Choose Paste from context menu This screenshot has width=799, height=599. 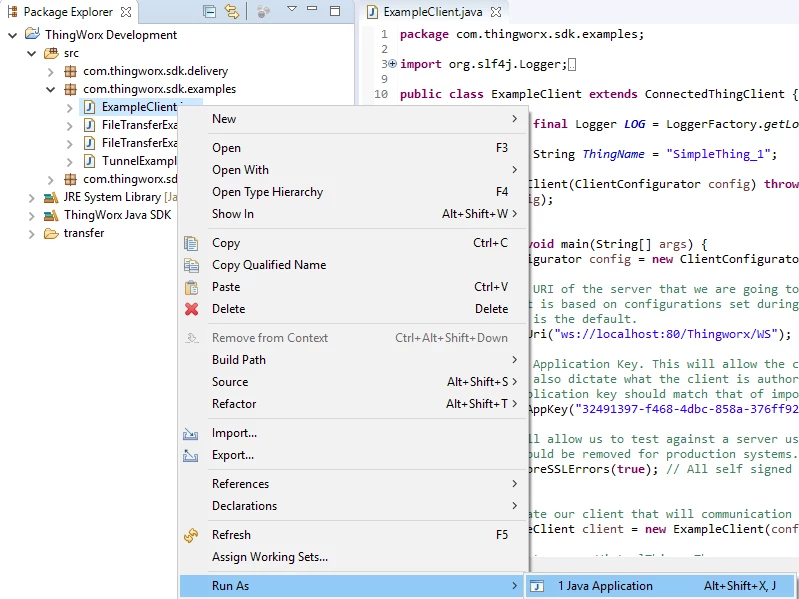point(353,287)
